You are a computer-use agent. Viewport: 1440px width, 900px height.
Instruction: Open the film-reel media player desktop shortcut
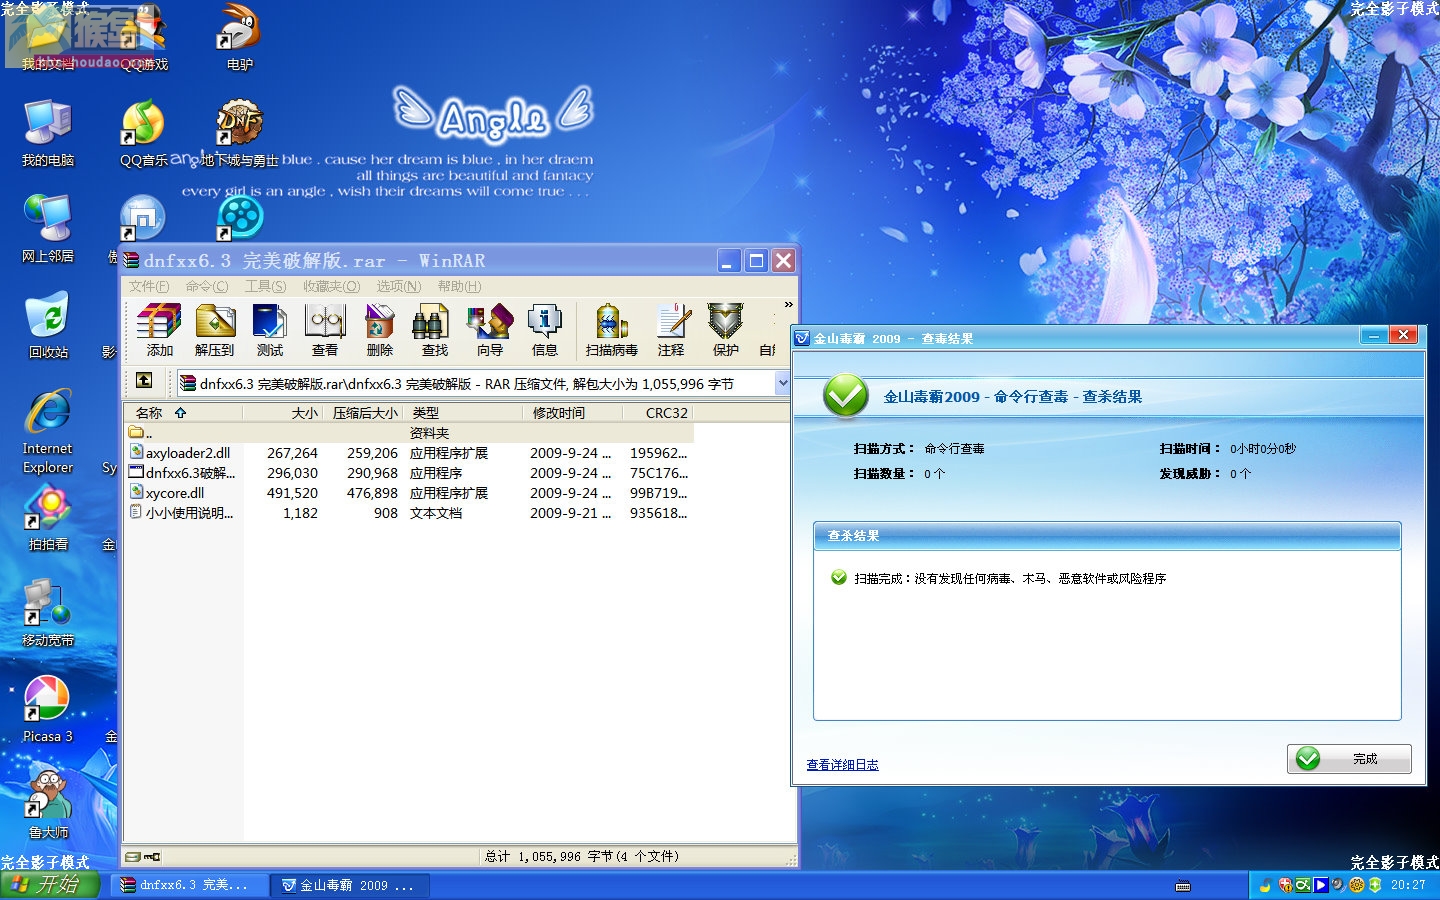239,218
